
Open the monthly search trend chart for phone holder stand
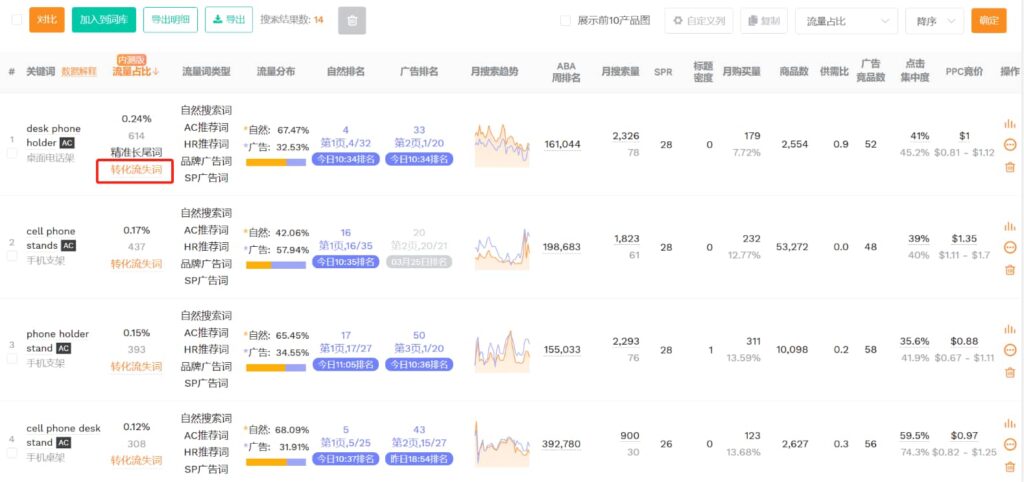click(502, 351)
